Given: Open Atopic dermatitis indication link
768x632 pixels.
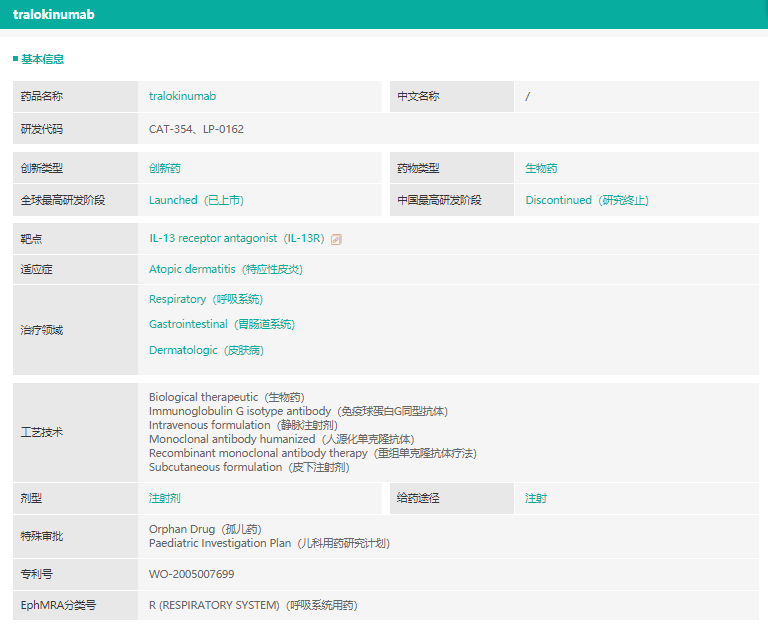Looking at the screenshot, I should pyautogui.click(x=226, y=269).
